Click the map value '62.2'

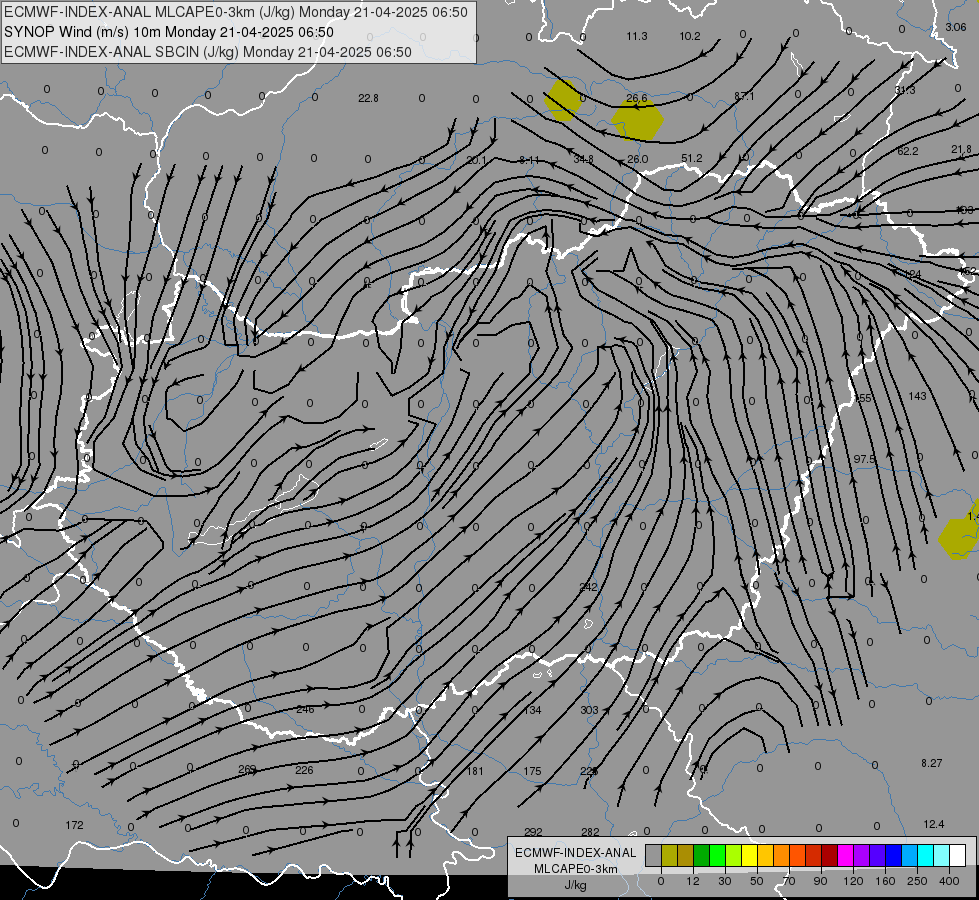908,151
